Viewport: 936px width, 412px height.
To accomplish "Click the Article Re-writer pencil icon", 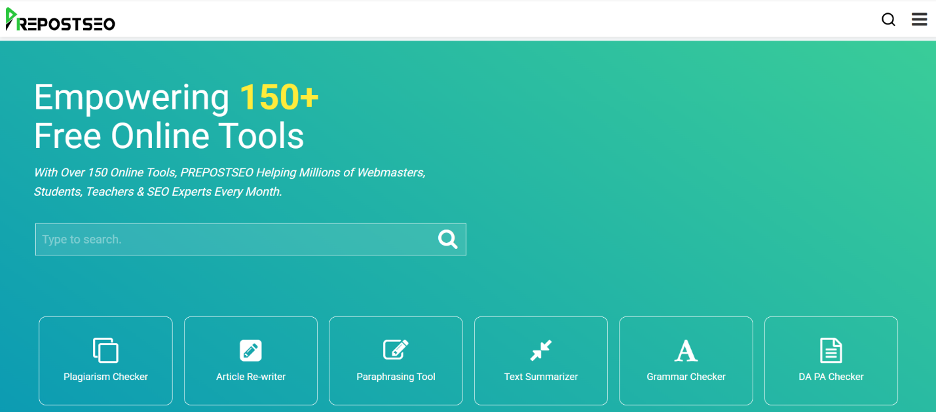I will pos(251,350).
